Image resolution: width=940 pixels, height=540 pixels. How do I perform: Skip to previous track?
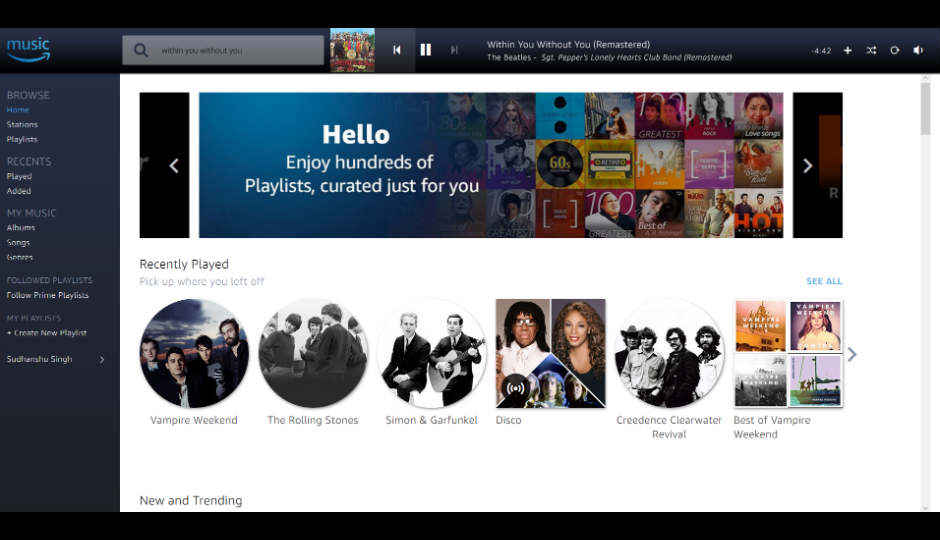(396, 50)
